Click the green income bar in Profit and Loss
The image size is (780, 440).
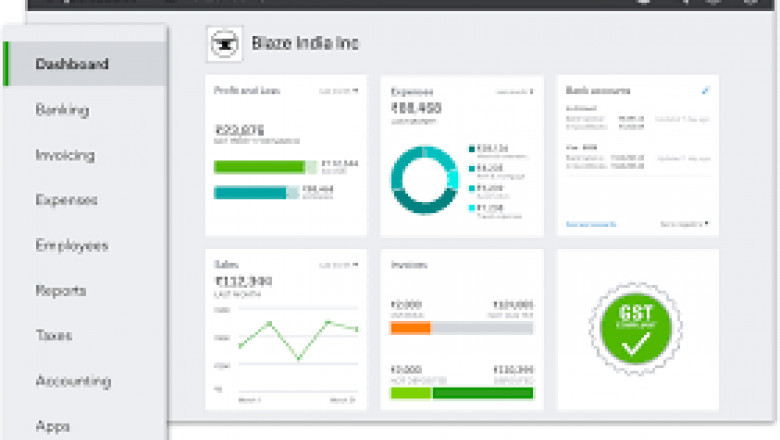[259, 166]
